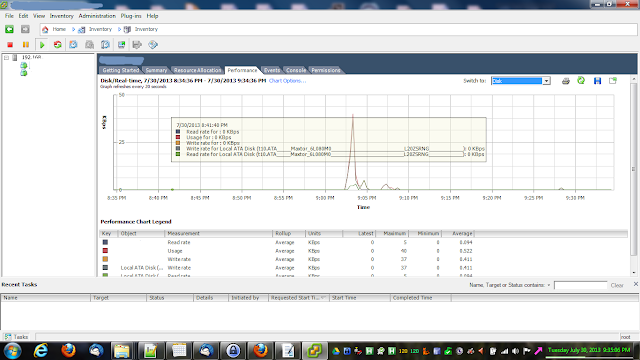Click the Home icon in the navigation bar
Image resolution: width=640 pixels, height=360 pixels.
pos(45,29)
